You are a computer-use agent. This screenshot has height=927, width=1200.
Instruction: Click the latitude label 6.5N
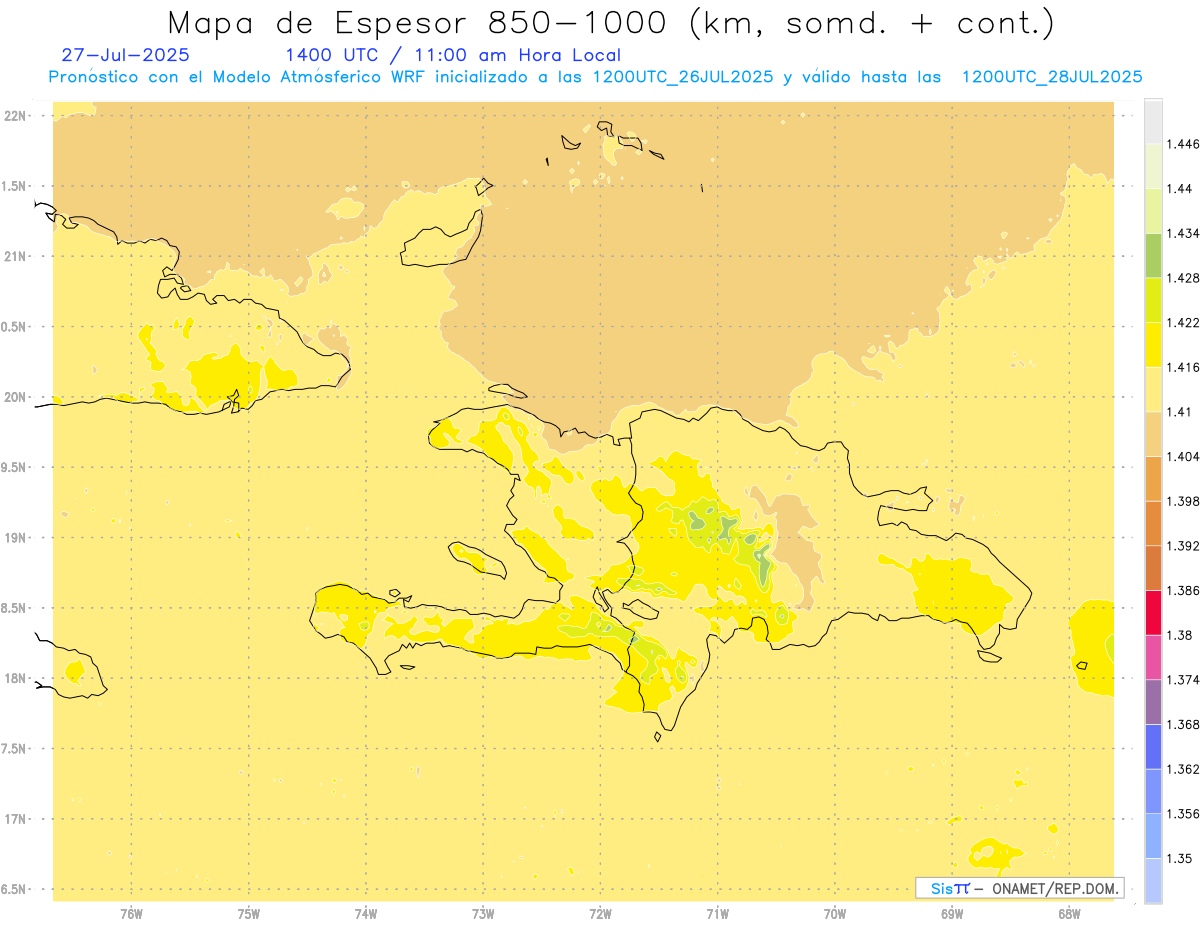pyautogui.click(x=14, y=890)
